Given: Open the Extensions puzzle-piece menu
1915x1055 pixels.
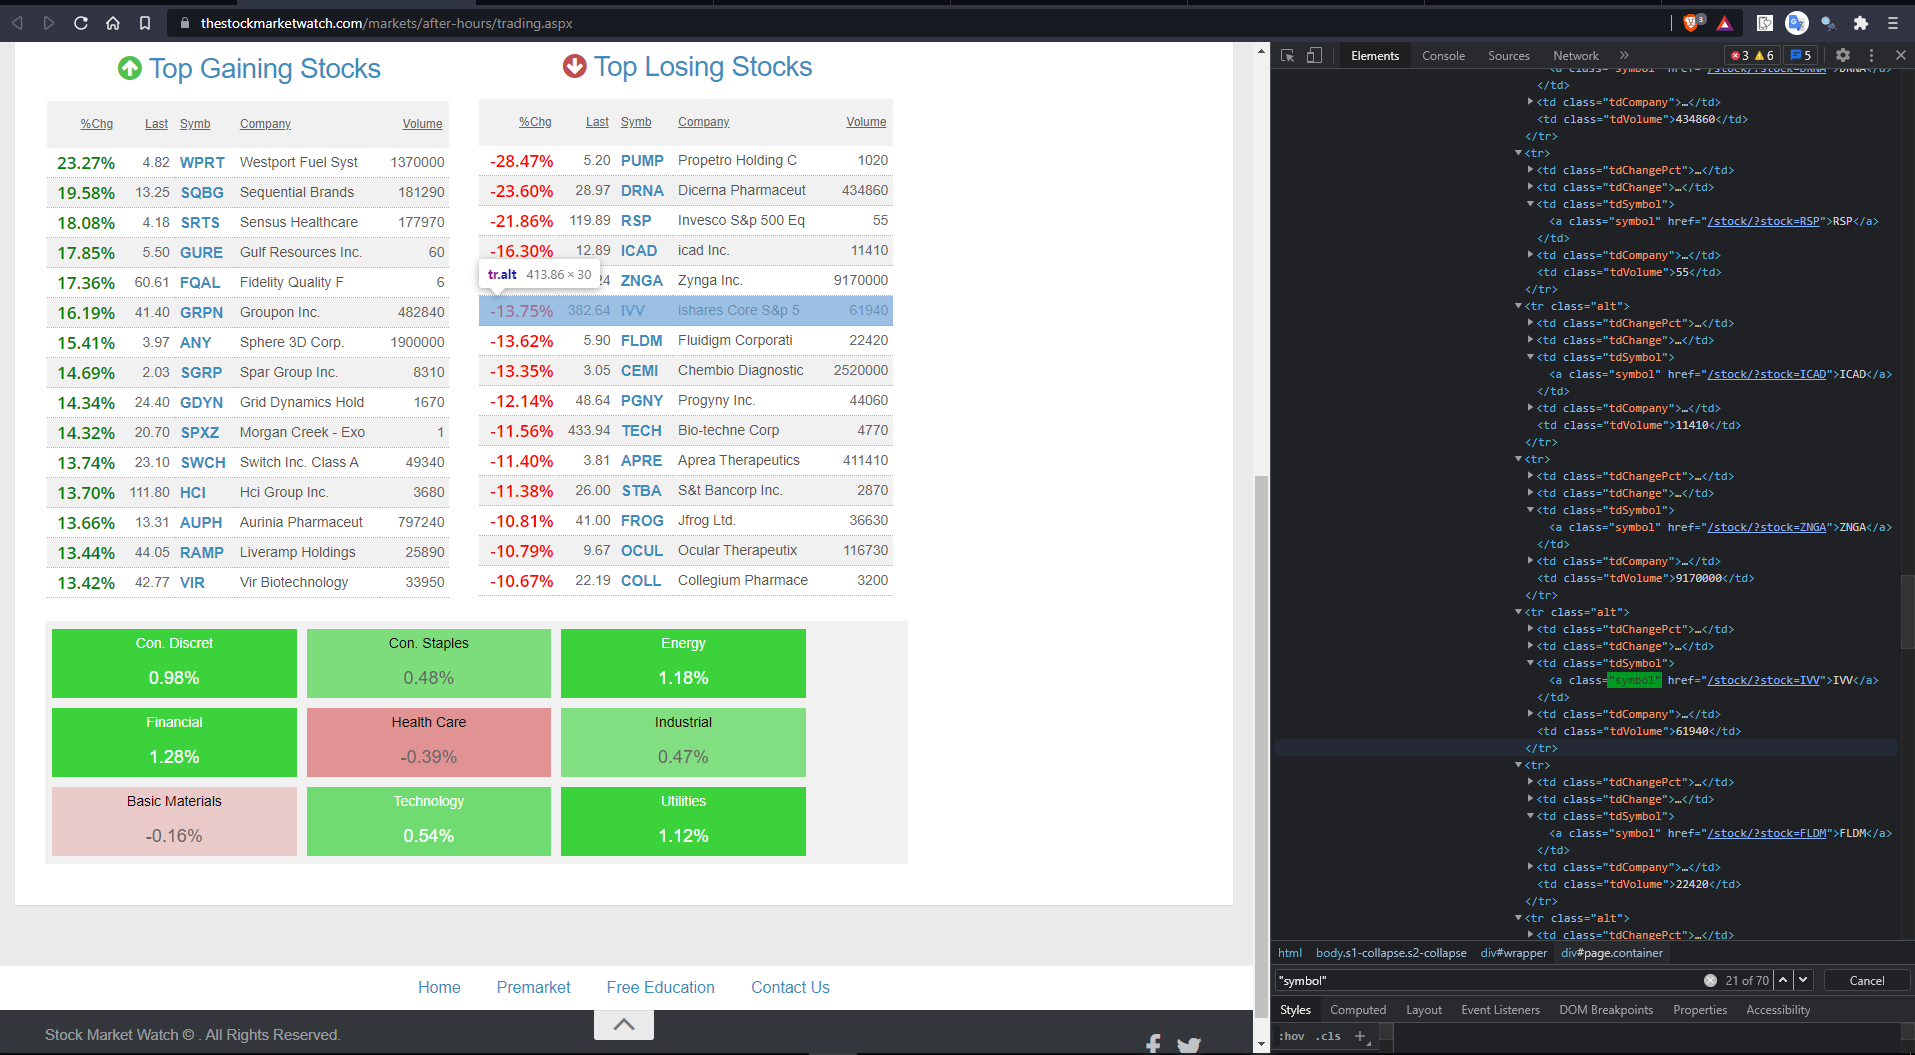Looking at the screenshot, I should tap(1861, 23).
